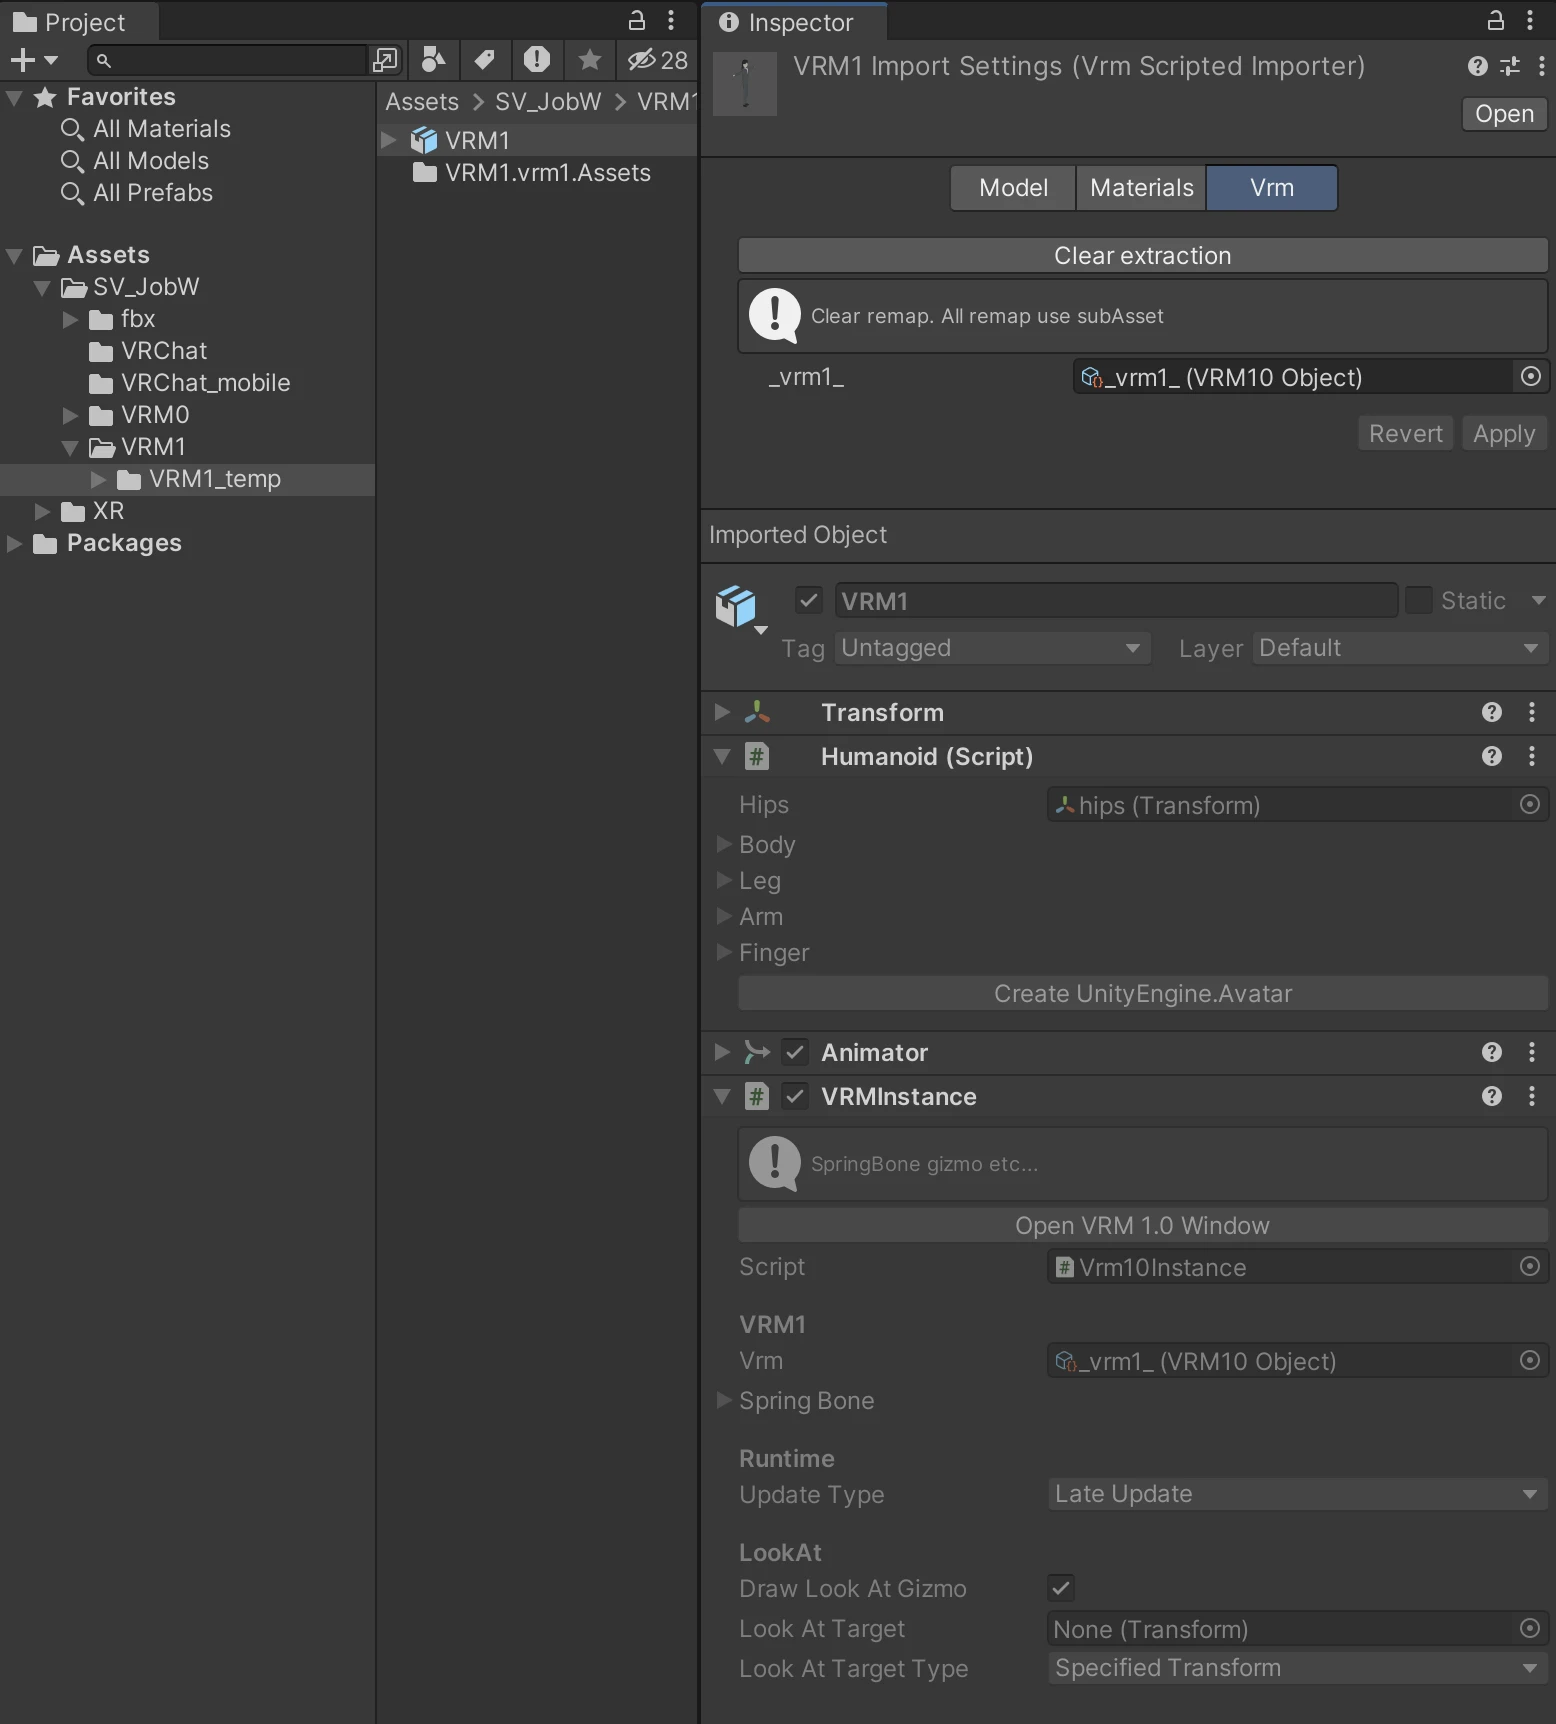Switch to the Model tab
The width and height of the screenshot is (1556, 1724).
(x=1013, y=188)
